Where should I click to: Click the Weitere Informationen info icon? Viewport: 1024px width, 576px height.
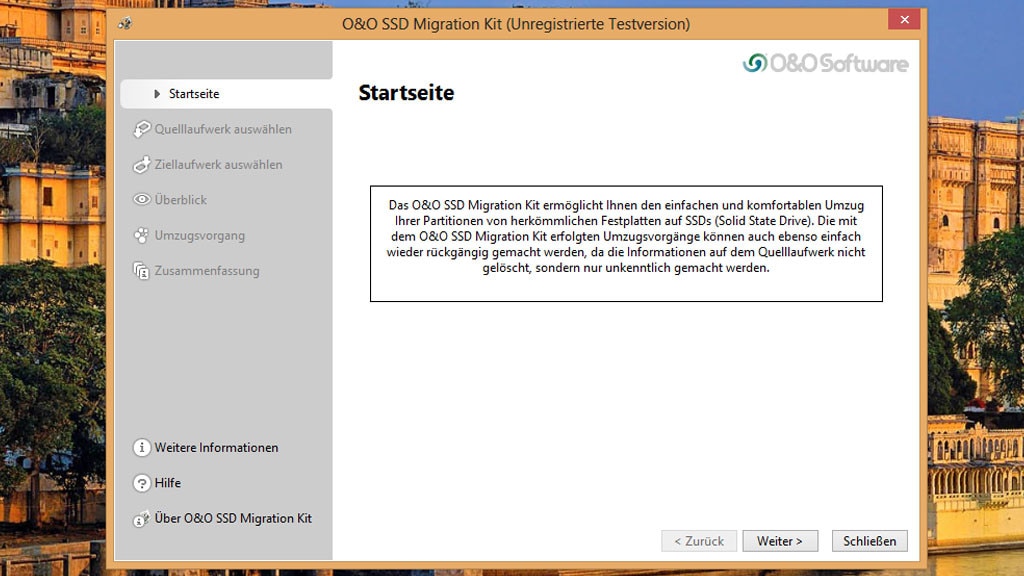coord(141,447)
